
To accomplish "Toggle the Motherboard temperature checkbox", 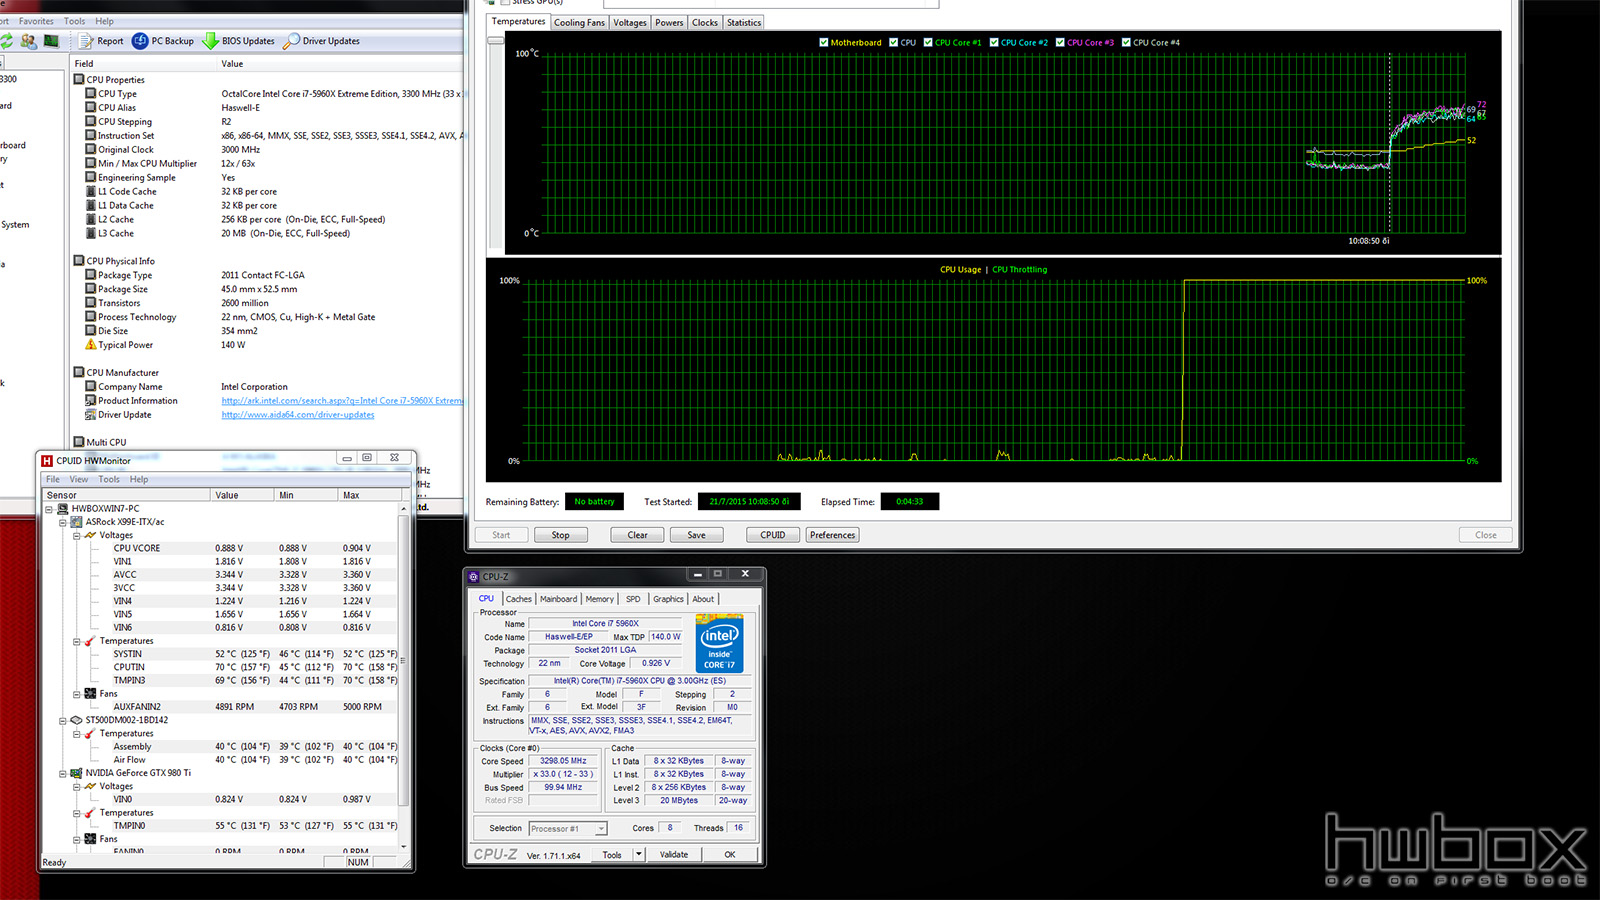I will tap(823, 42).
